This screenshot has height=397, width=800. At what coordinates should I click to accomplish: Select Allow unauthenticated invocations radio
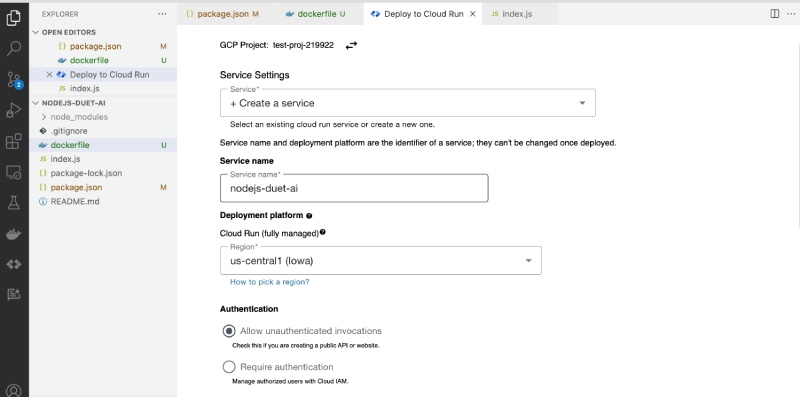coord(229,331)
